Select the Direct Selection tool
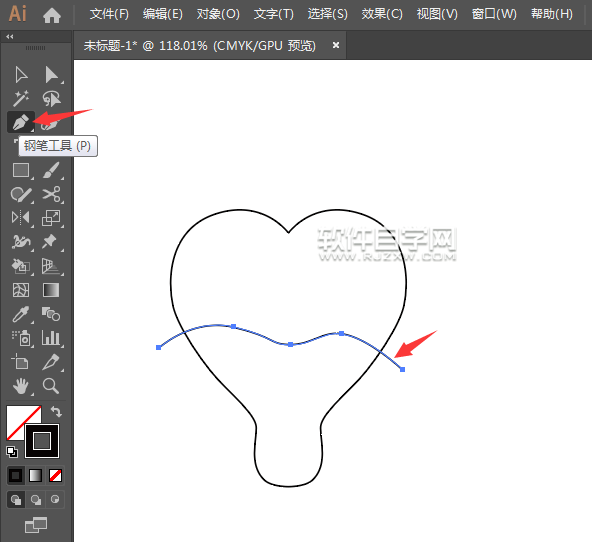 click(x=52, y=74)
